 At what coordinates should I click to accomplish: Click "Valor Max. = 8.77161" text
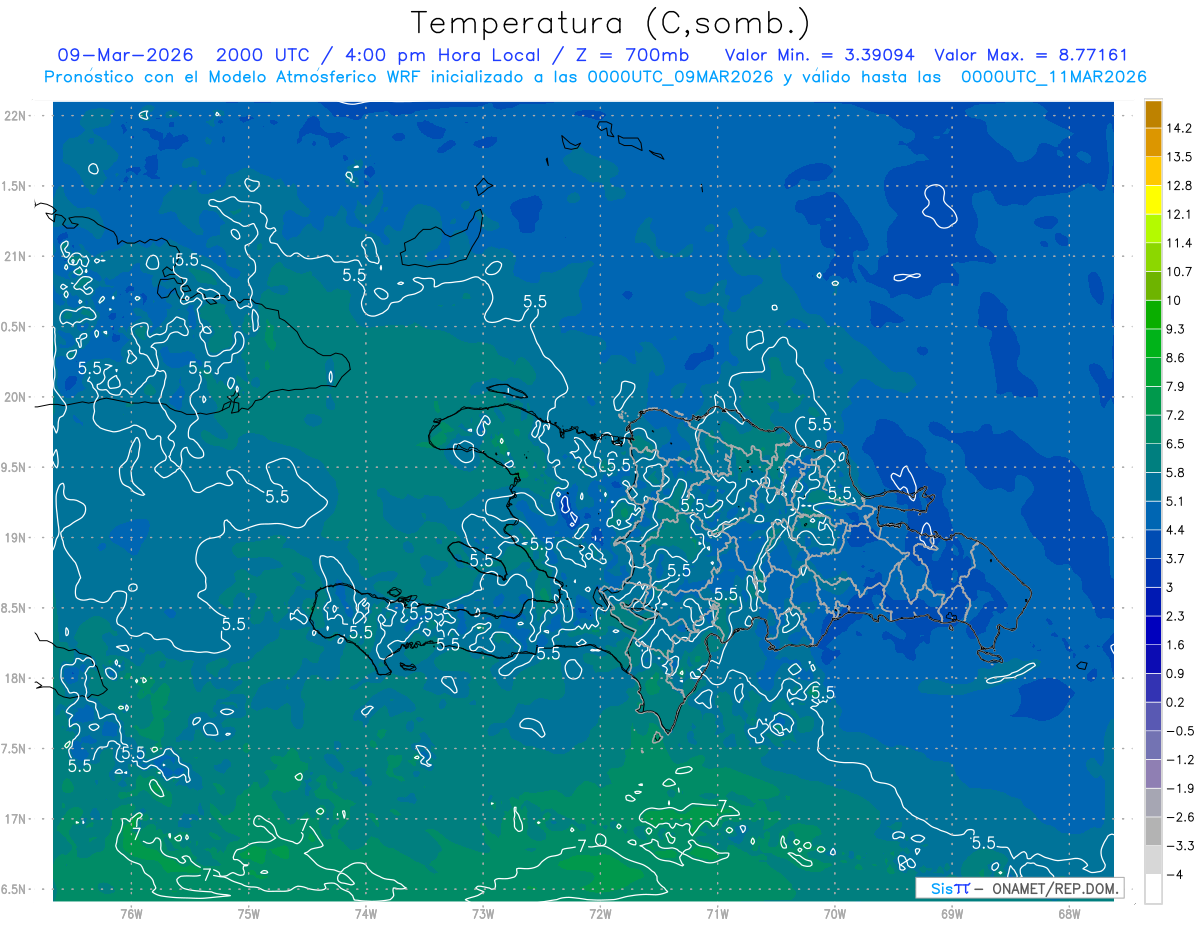[x=1029, y=55]
